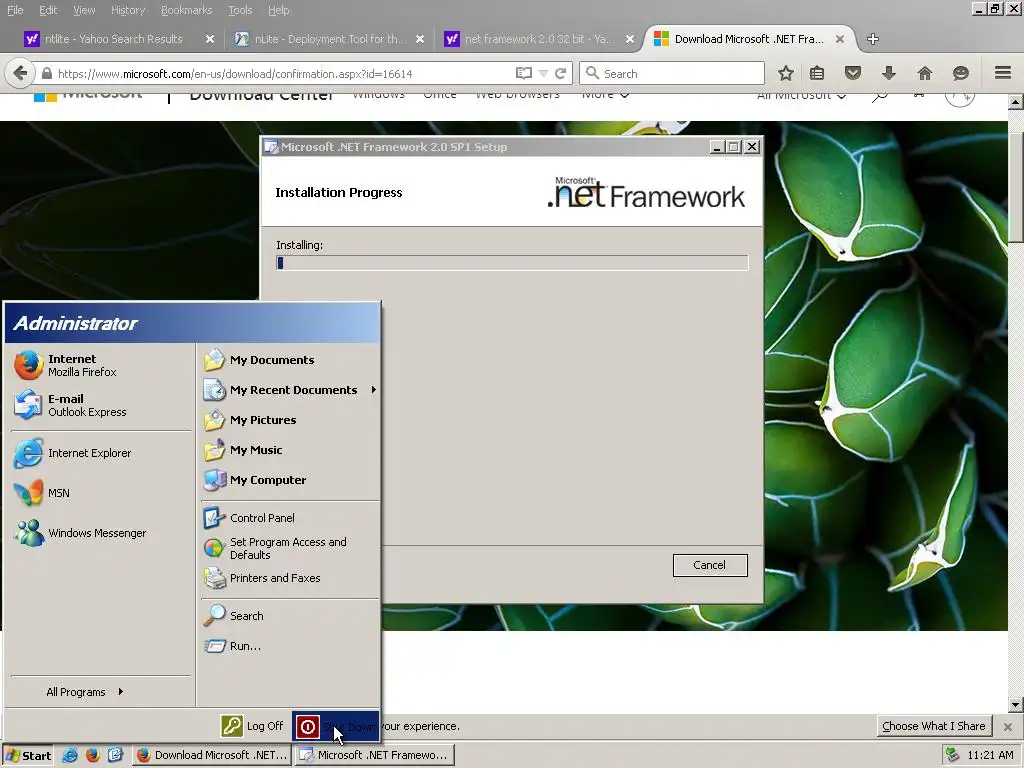The width and height of the screenshot is (1024, 768).
Task: Click the Hello chat smiley icon
Action: click(961, 73)
